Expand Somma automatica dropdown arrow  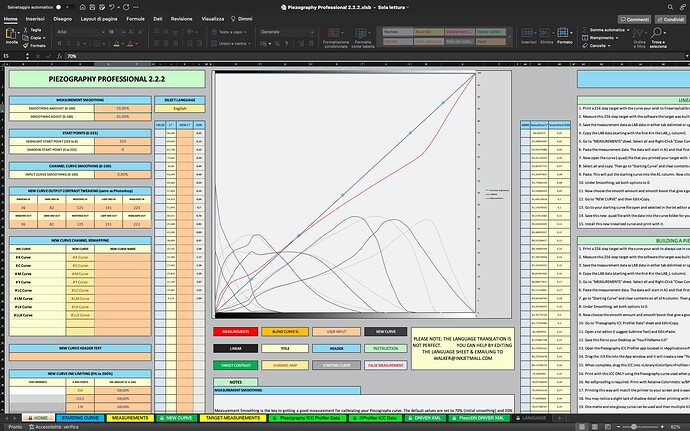coord(628,30)
